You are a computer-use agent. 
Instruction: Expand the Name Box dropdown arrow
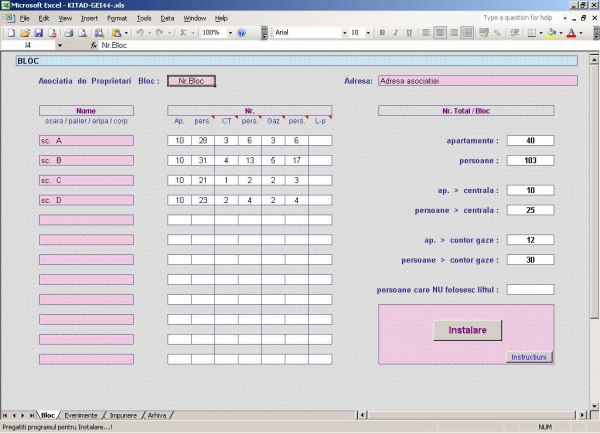point(60,45)
